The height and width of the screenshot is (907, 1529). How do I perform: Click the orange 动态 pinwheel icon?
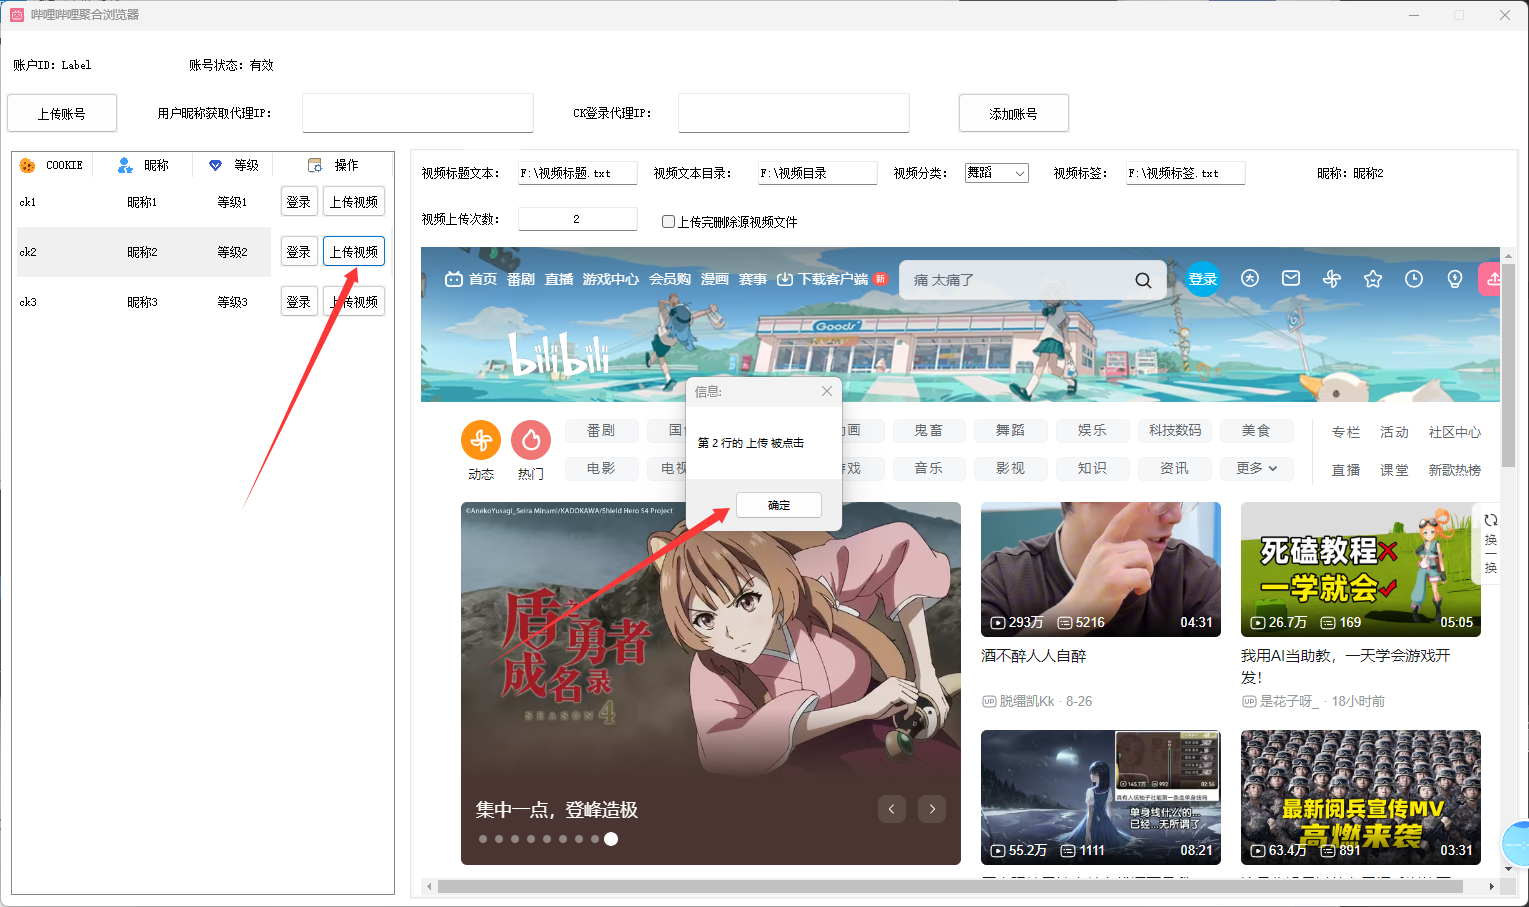[481, 440]
